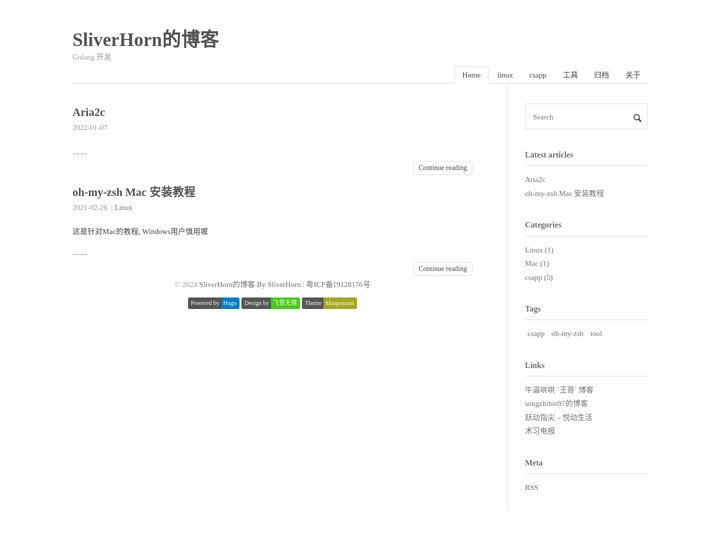Open the 关于 about nav item
This screenshot has height=540, width=720.
[632, 75]
